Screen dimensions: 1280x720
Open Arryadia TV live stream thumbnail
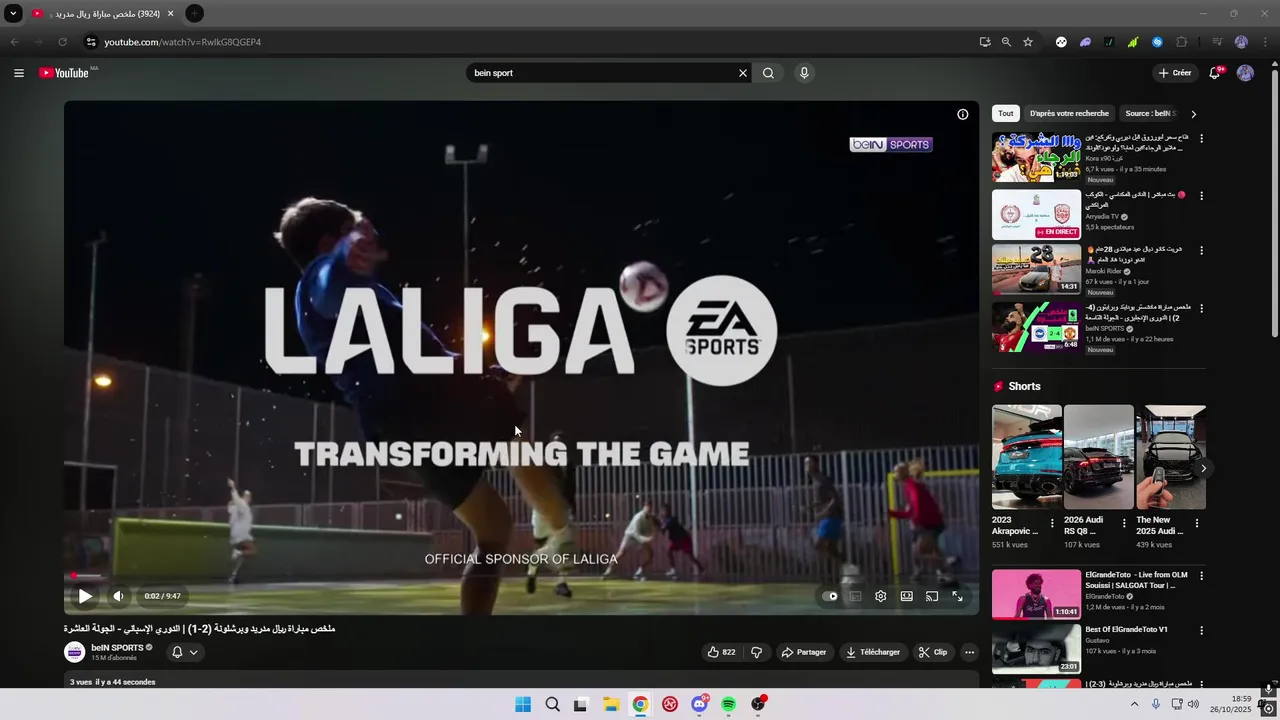click(1036, 214)
